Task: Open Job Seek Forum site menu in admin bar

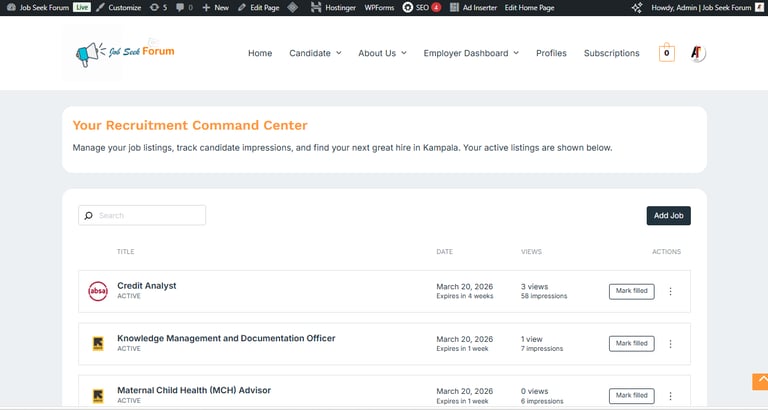Action: pyautogui.click(x=38, y=7)
